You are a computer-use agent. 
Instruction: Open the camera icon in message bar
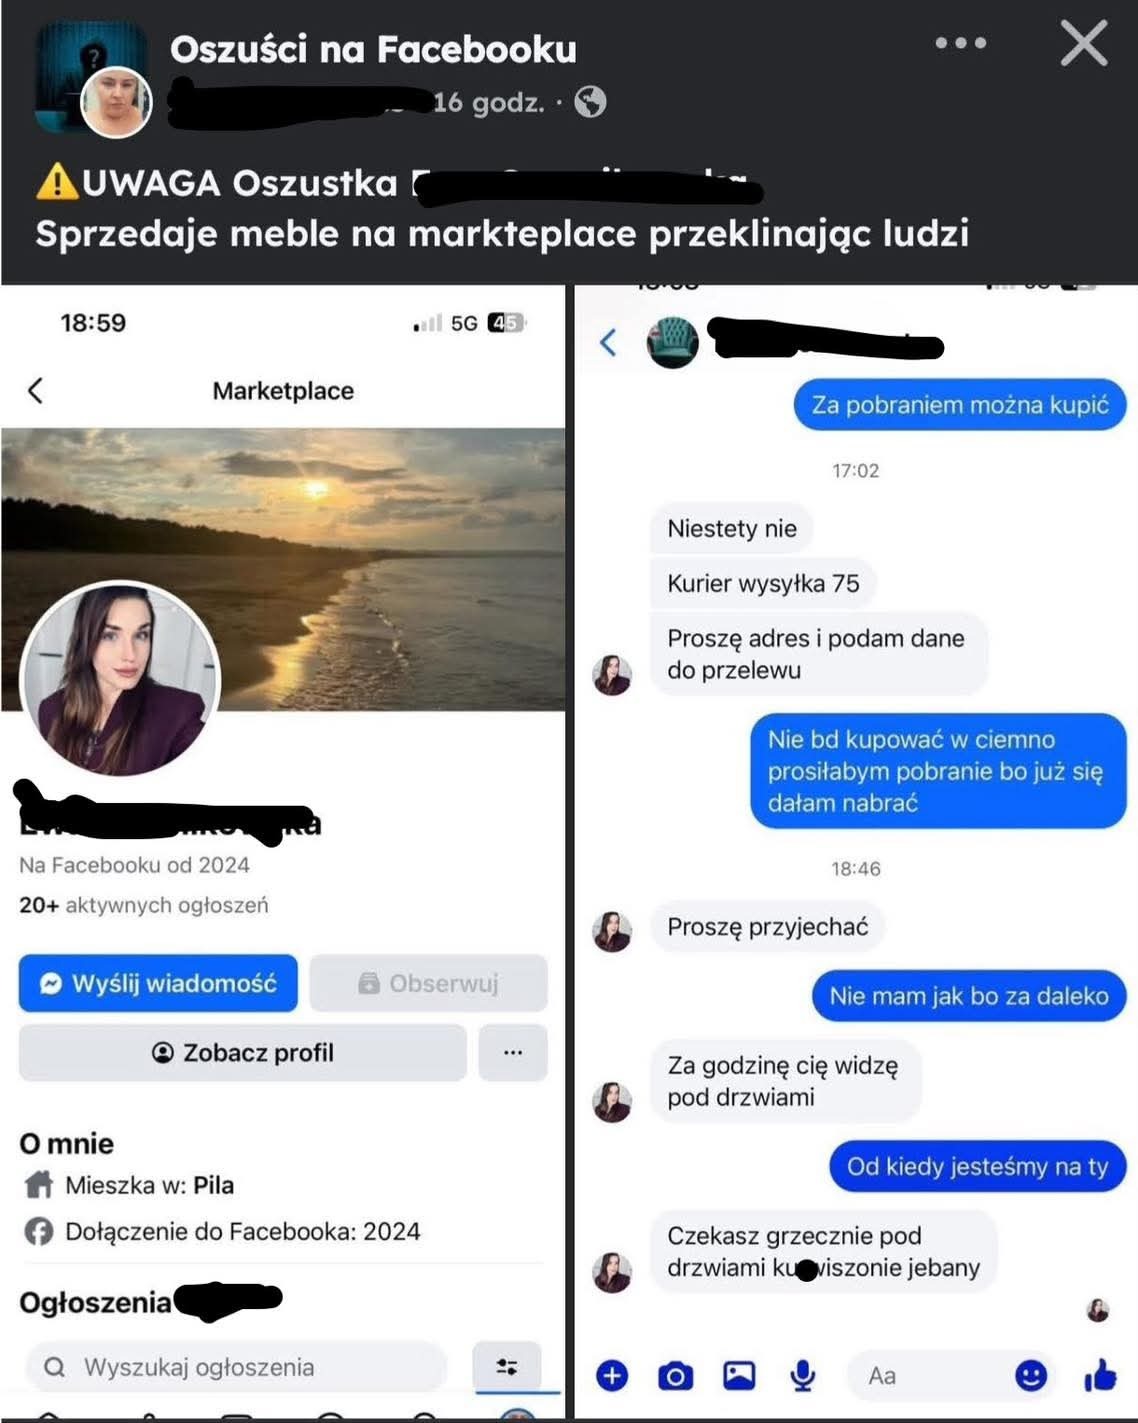pyautogui.click(x=675, y=1376)
